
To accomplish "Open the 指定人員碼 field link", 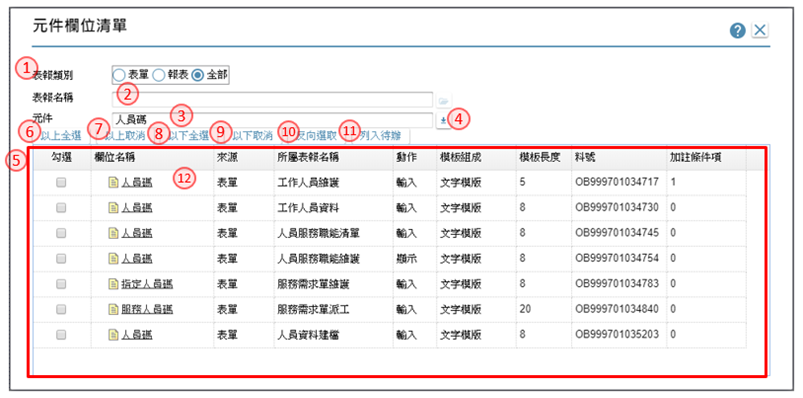I will click(147, 284).
